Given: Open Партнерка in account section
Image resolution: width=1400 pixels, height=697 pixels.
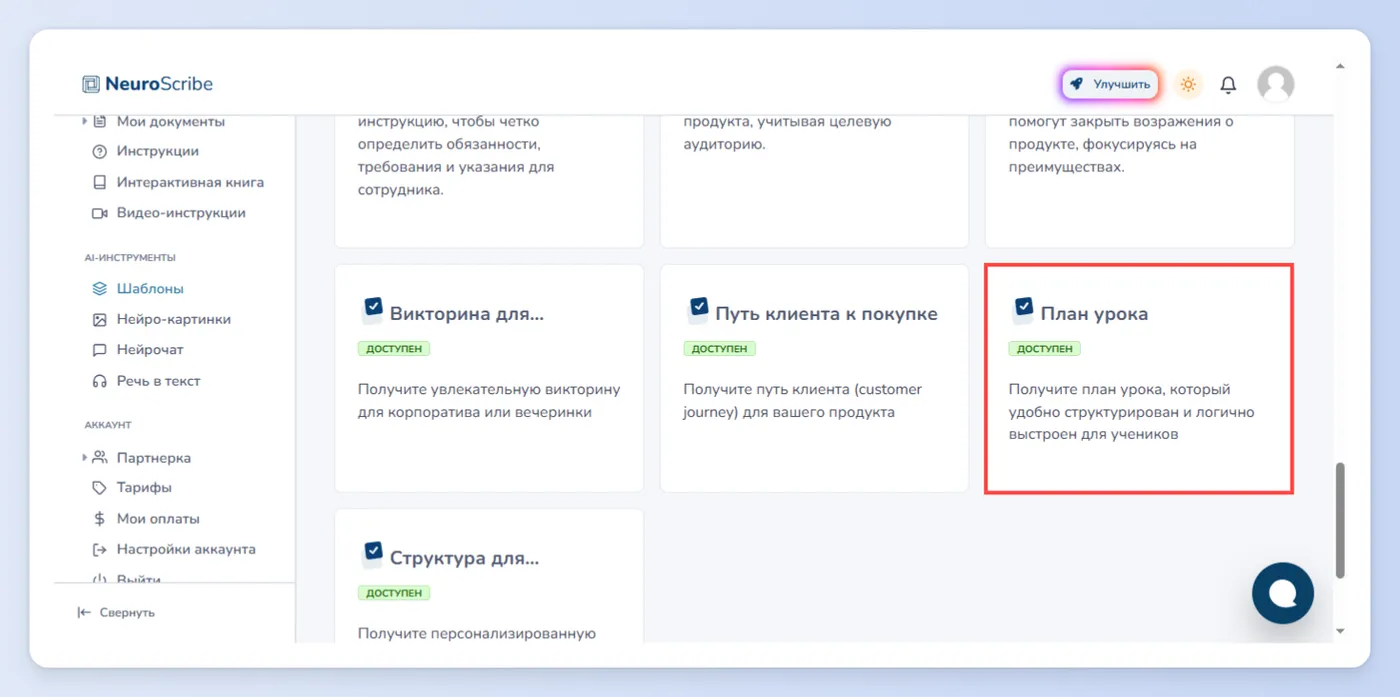Looking at the screenshot, I should point(153,458).
